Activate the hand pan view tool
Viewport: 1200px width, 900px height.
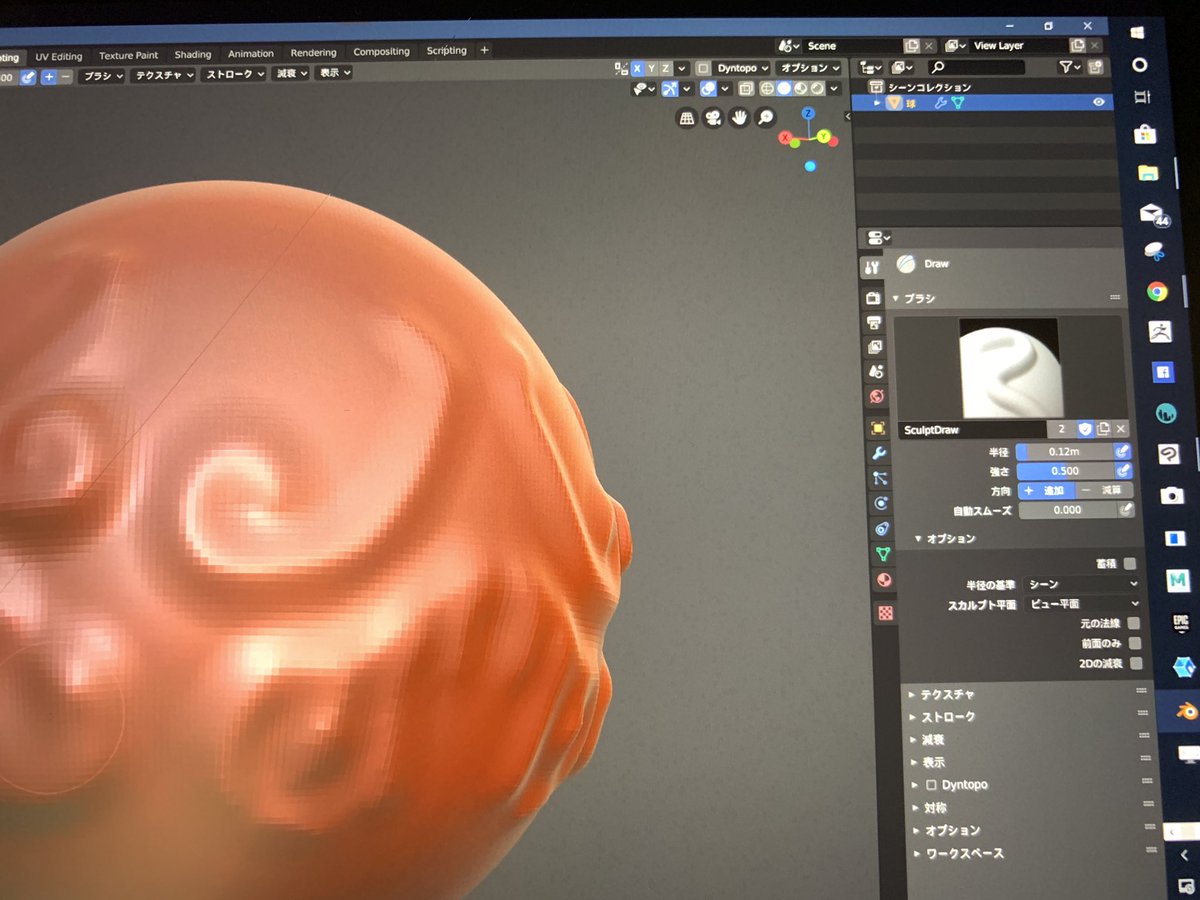point(740,117)
